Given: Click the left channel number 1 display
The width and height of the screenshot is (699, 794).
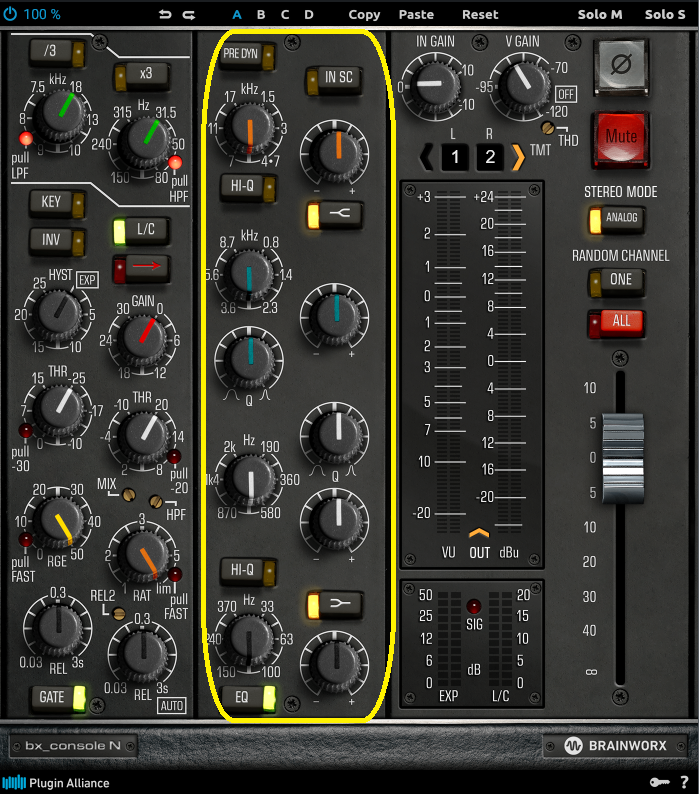Looking at the screenshot, I should click(x=454, y=157).
